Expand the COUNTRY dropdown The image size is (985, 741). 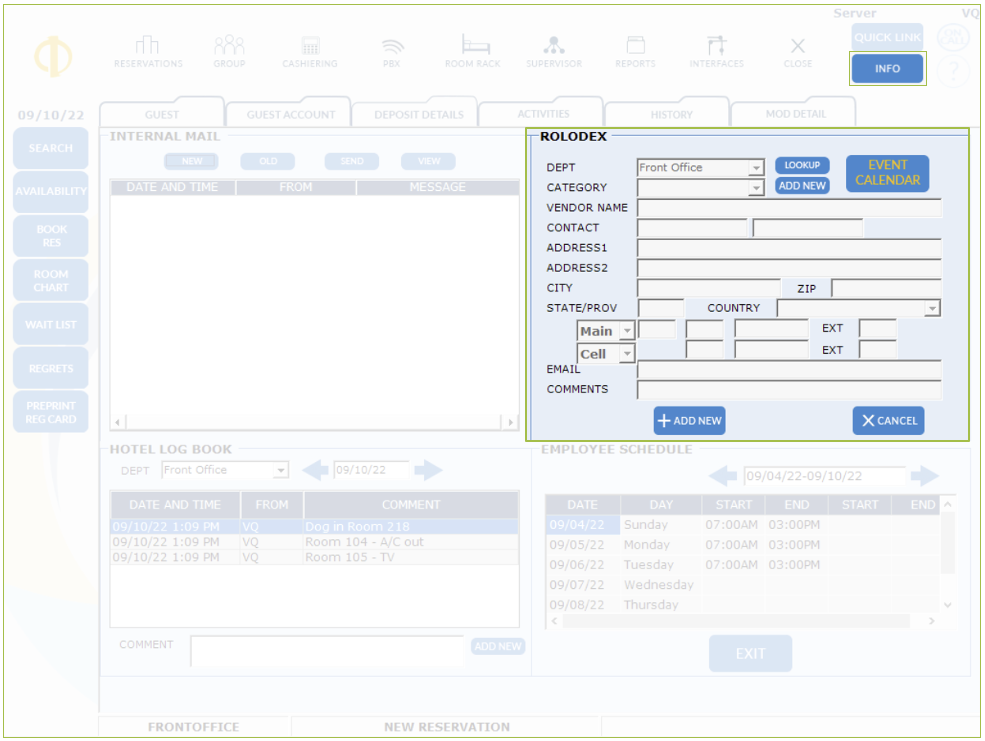coord(932,308)
